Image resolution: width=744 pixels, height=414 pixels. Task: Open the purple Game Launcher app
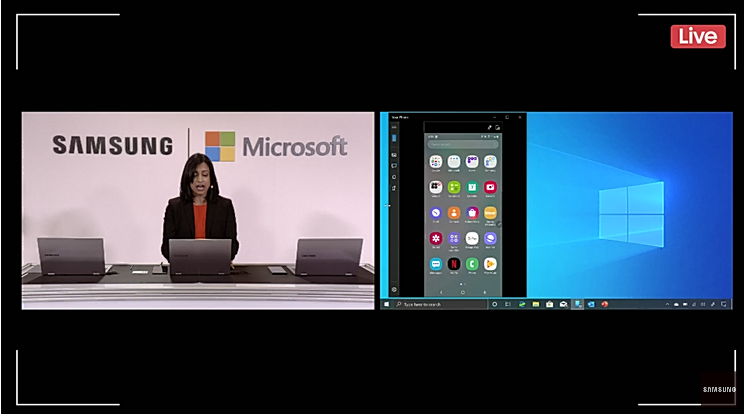pos(454,238)
